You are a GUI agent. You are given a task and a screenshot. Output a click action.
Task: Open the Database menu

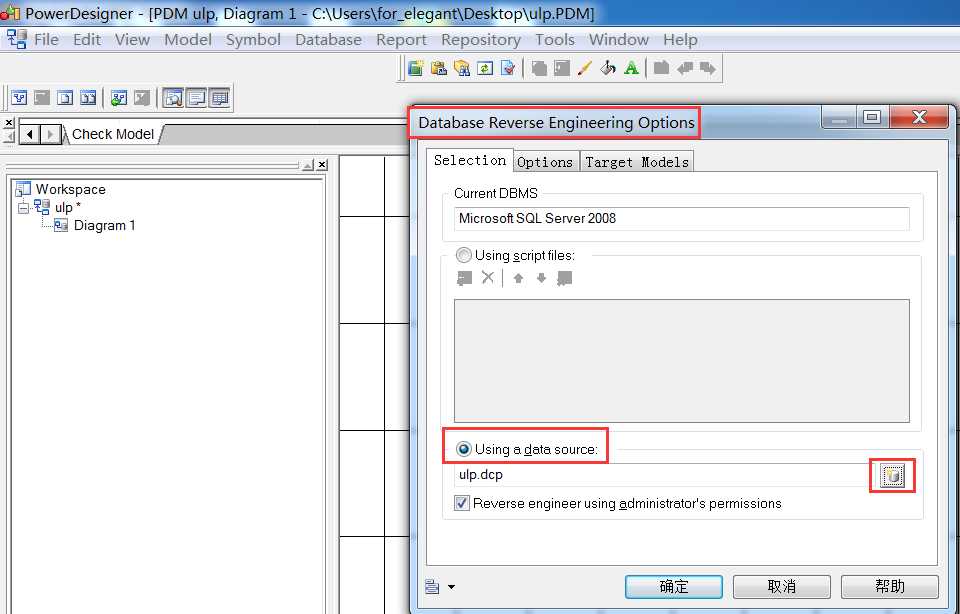(x=328, y=40)
